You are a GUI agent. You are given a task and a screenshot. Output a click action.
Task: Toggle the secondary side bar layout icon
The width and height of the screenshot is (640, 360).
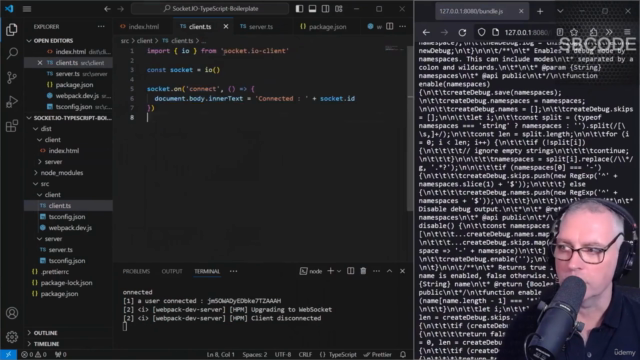point(325,9)
